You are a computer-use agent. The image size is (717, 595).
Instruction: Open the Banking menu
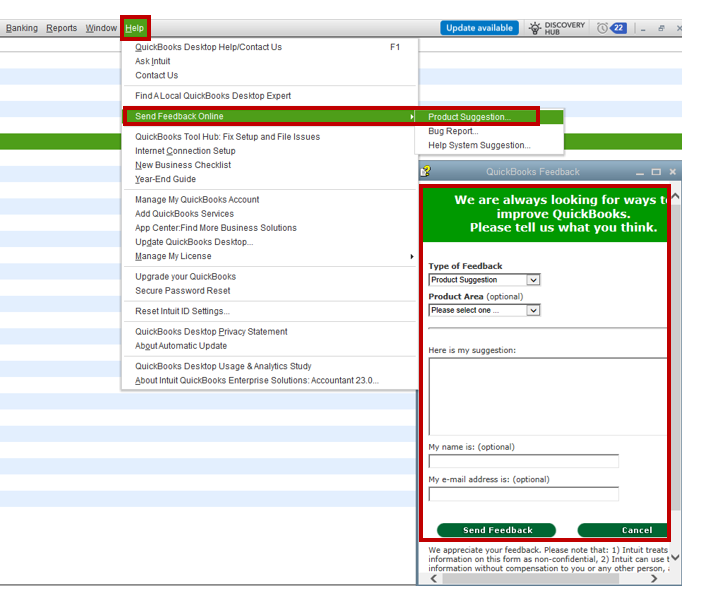(21, 28)
